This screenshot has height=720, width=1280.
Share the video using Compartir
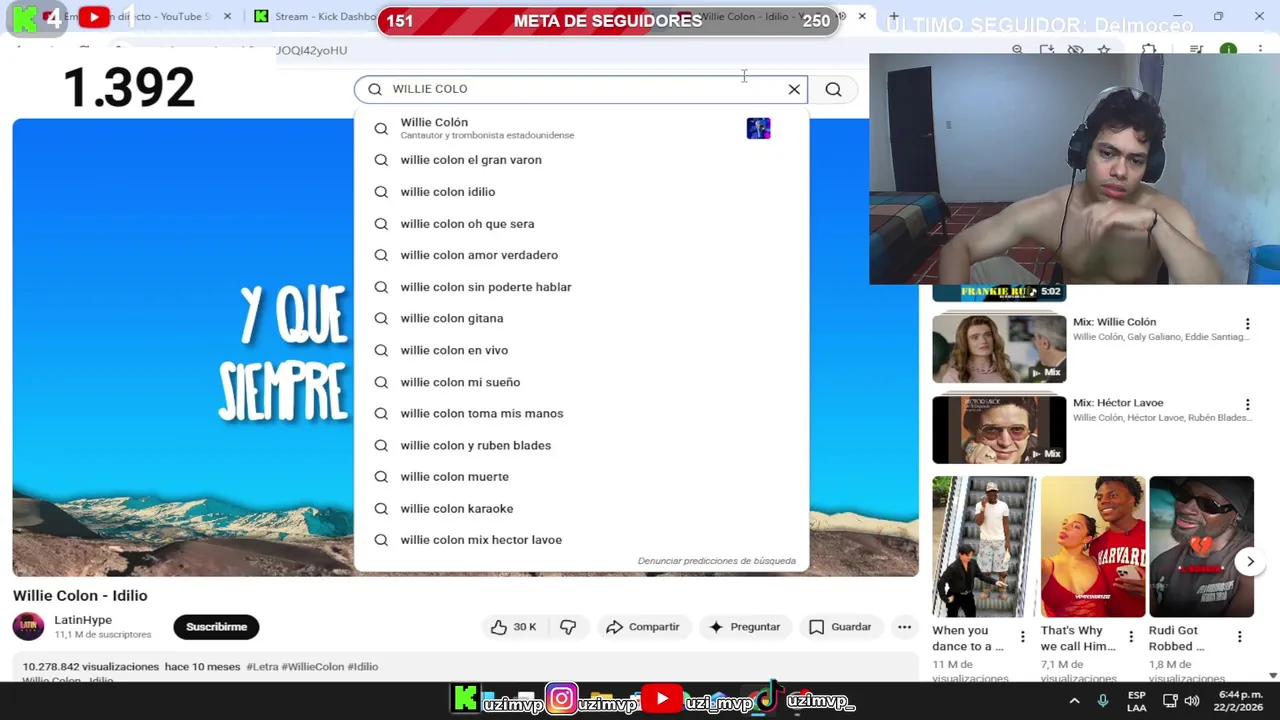click(x=643, y=627)
